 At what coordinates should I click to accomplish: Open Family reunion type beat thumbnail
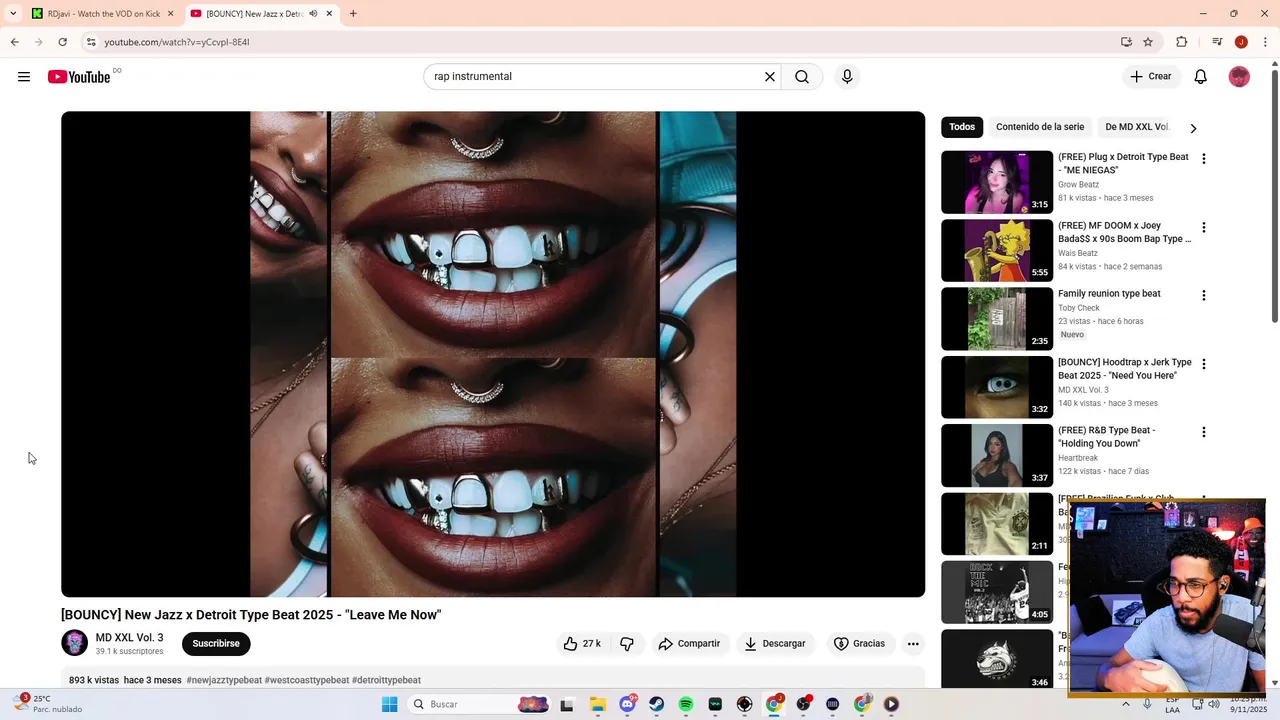(997, 318)
